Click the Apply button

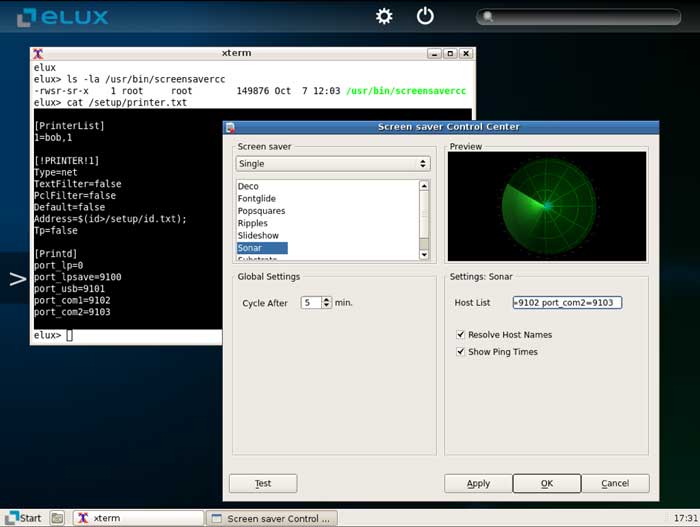point(478,483)
